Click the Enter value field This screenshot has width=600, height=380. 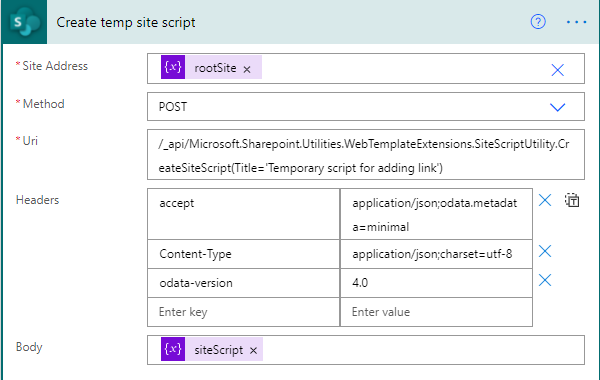coord(436,312)
